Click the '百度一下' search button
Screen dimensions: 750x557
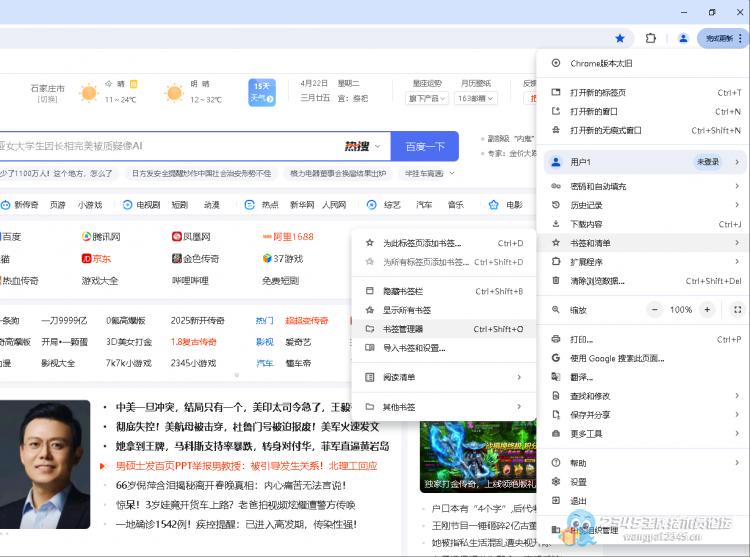tap(425, 146)
